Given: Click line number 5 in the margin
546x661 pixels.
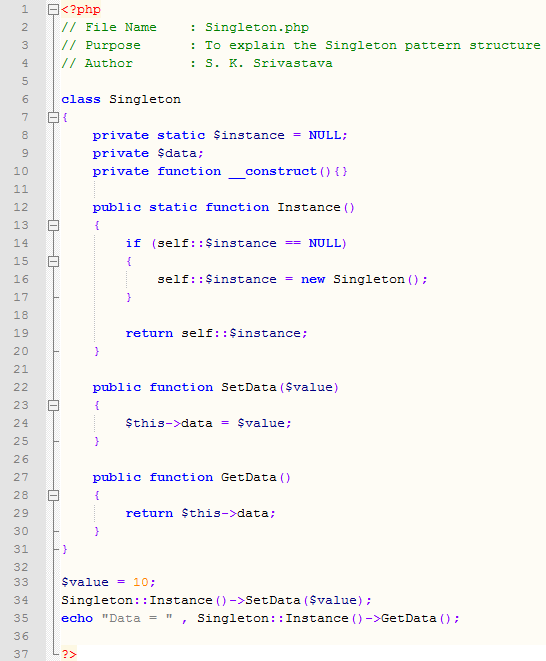Looking at the screenshot, I should pos(25,81).
